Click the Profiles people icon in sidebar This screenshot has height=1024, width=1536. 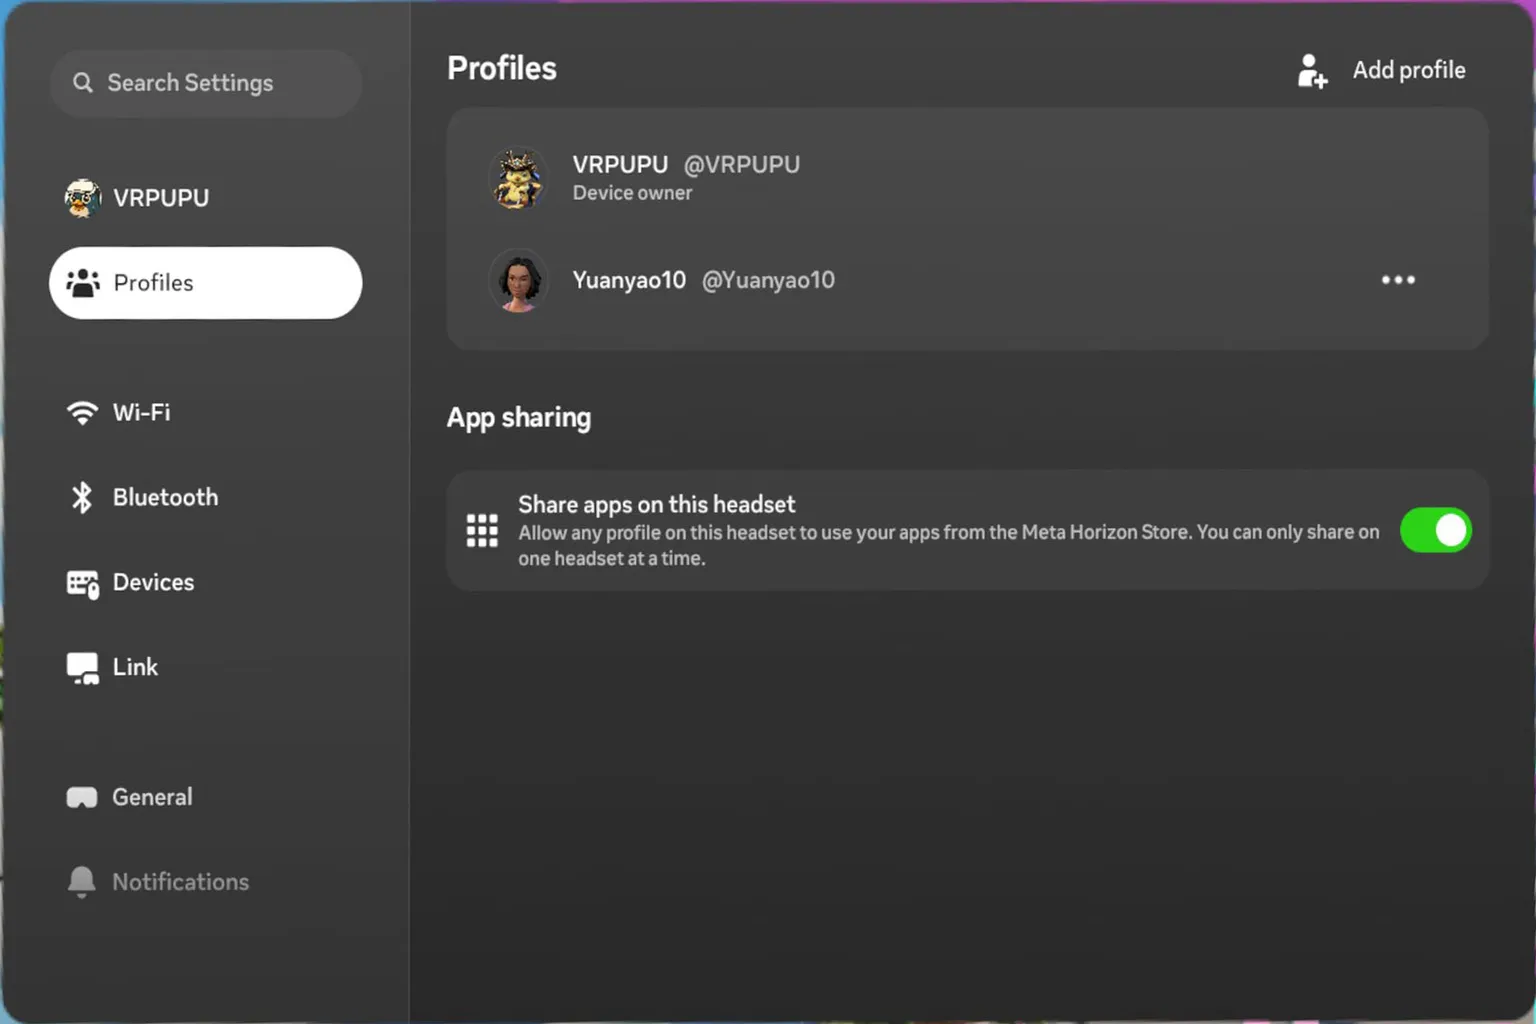point(83,283)
